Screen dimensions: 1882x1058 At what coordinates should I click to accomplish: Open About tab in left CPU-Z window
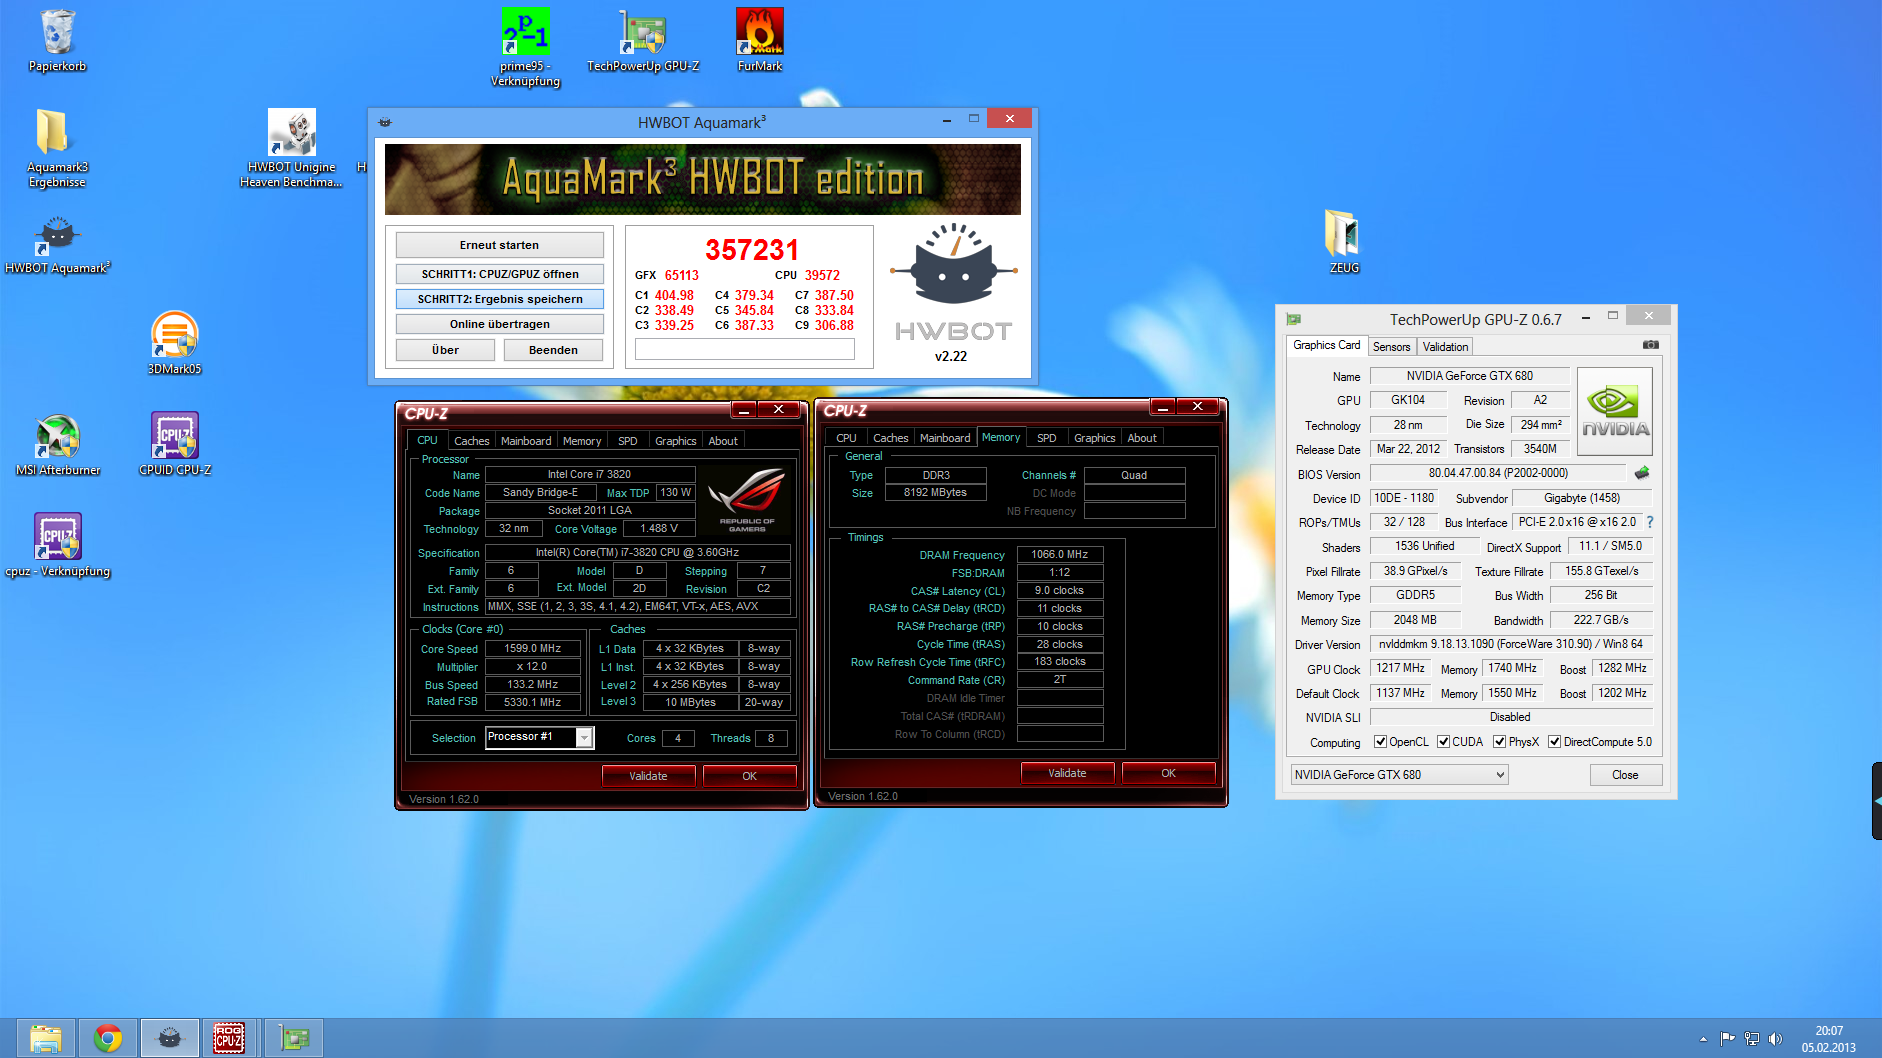[722, 441]
